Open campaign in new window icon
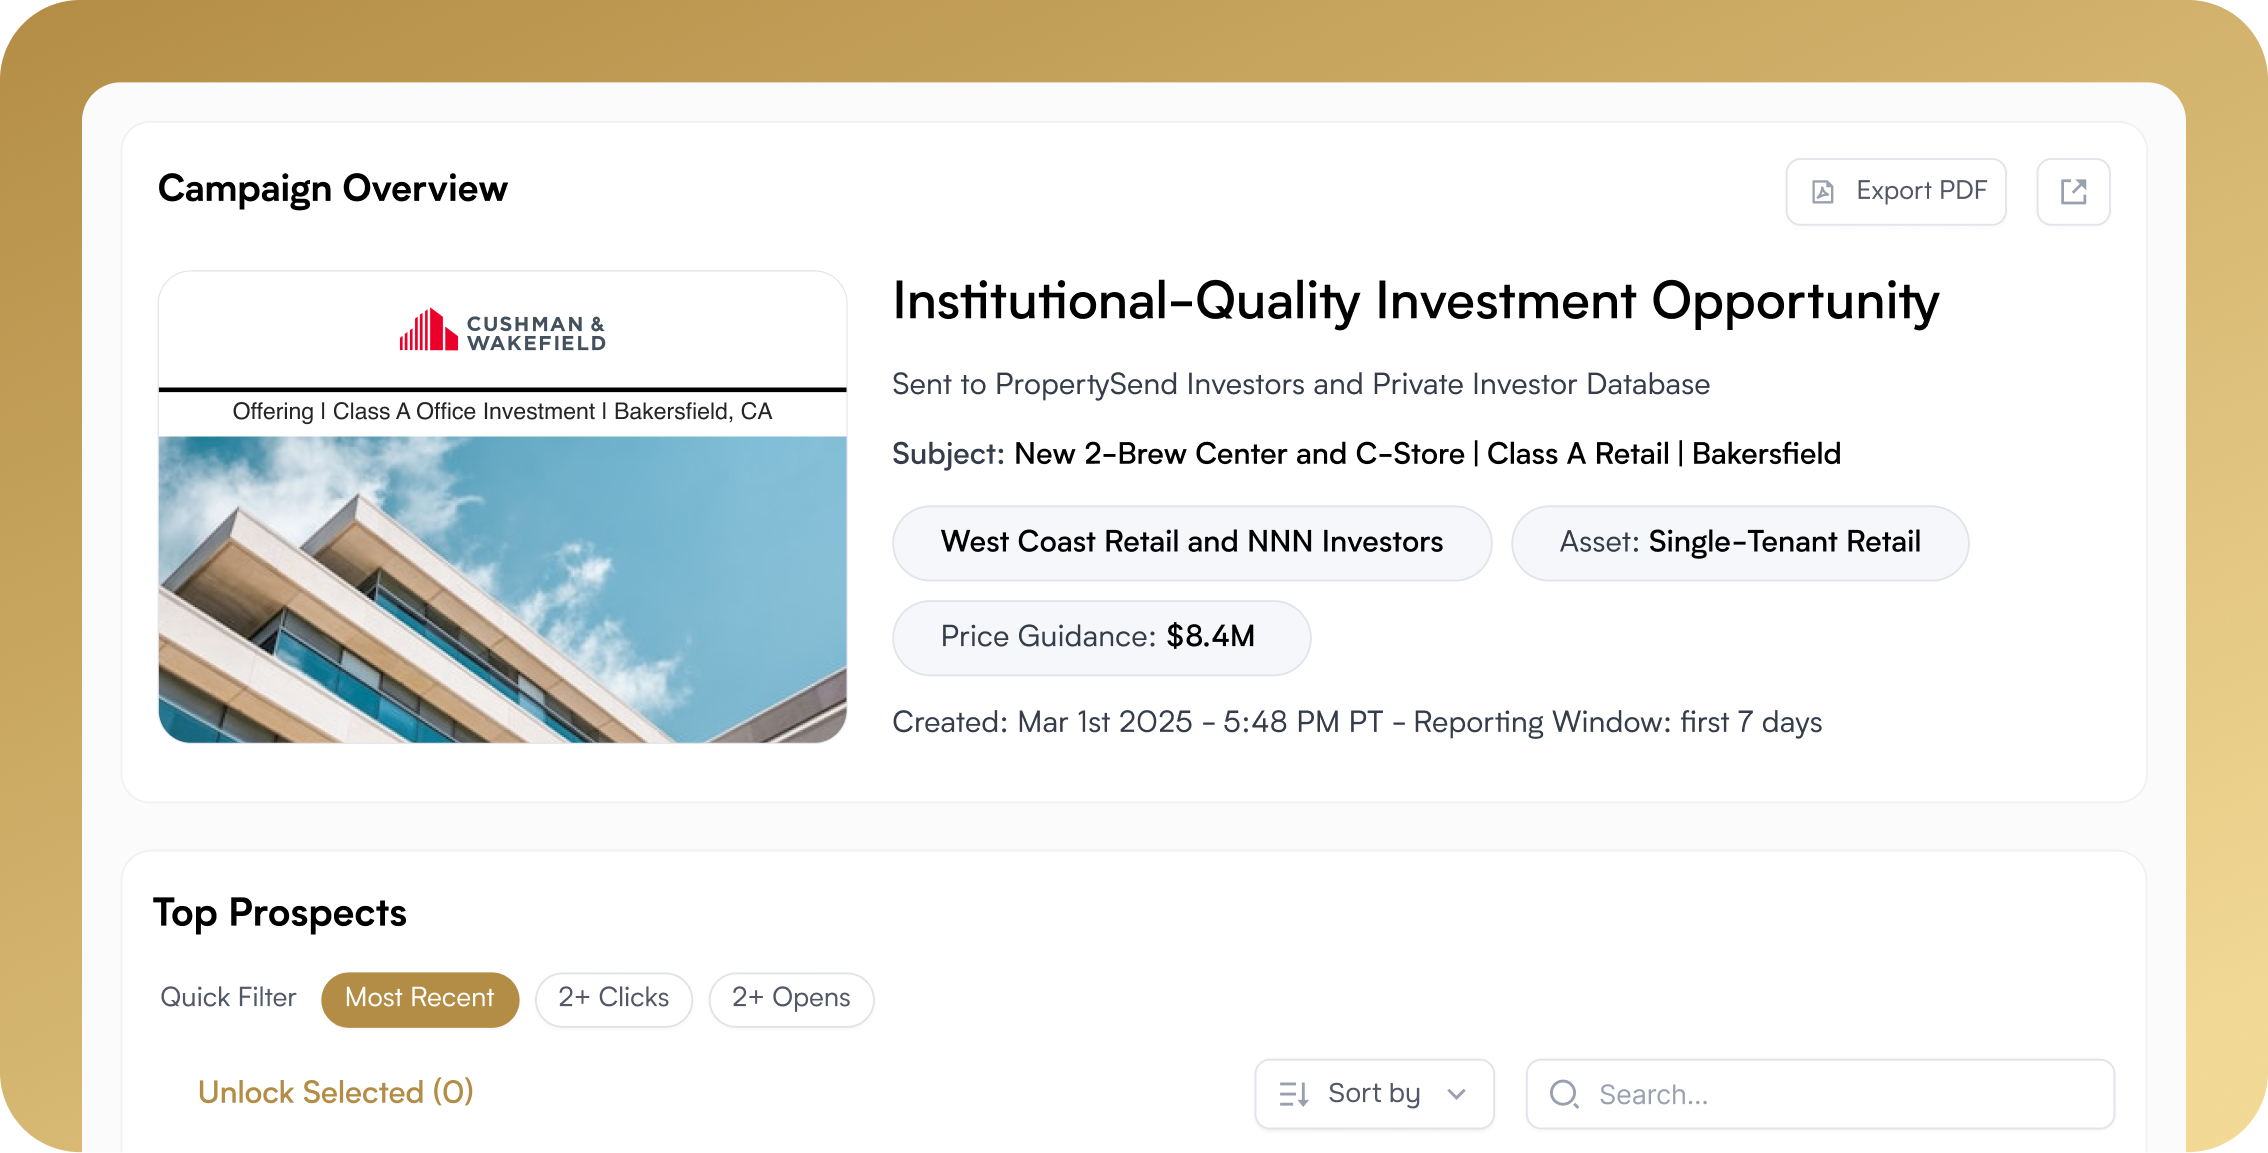 coord(2073,192)
